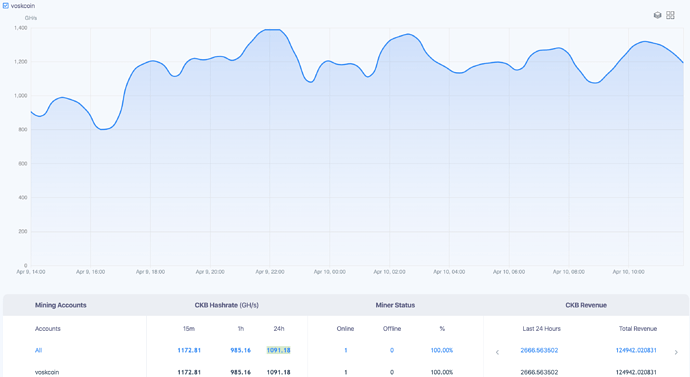Select CKB Revenue column header

coord(586,305)
